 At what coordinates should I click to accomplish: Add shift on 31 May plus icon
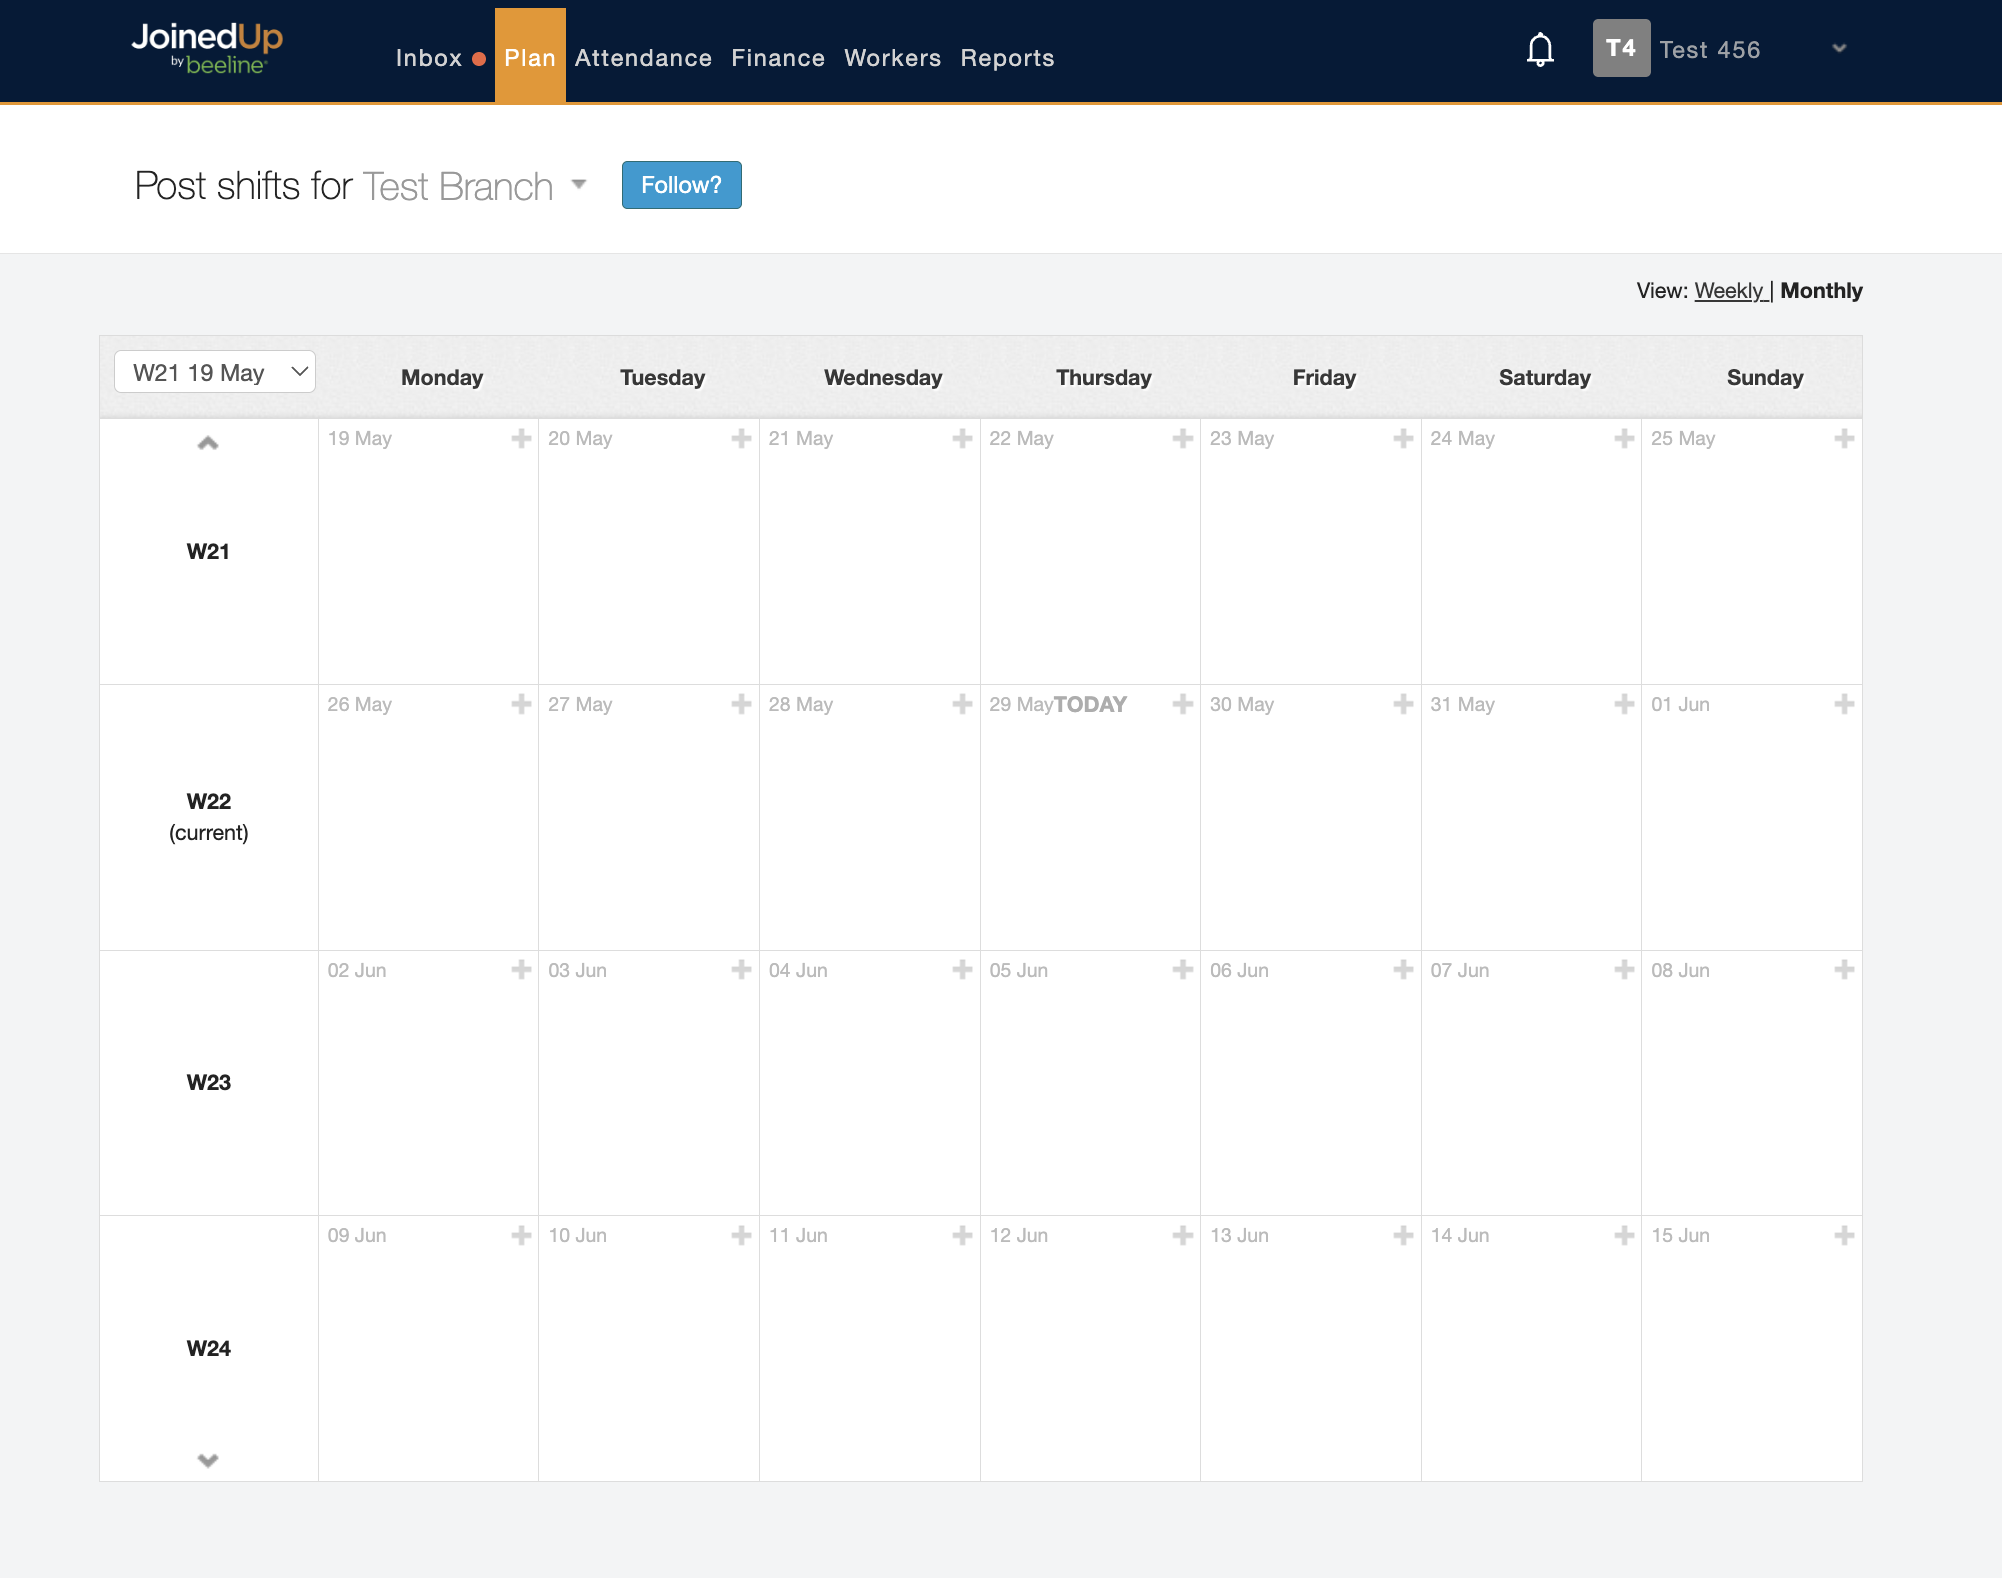tap(1624, 704)
